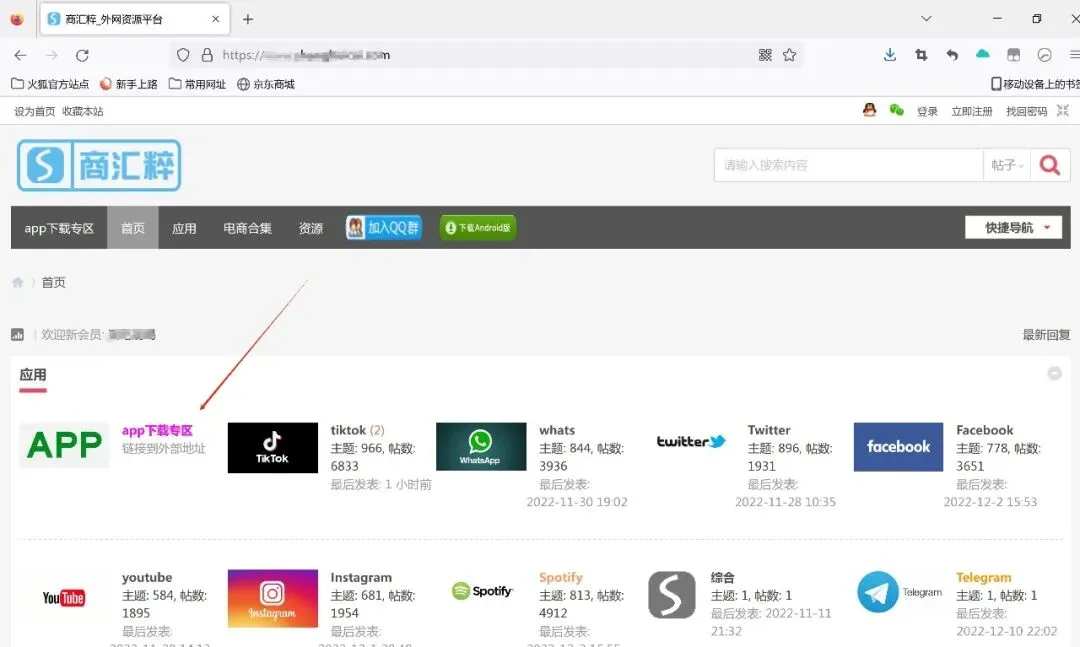Select the app下载专区 nav item

pos(59,227)
